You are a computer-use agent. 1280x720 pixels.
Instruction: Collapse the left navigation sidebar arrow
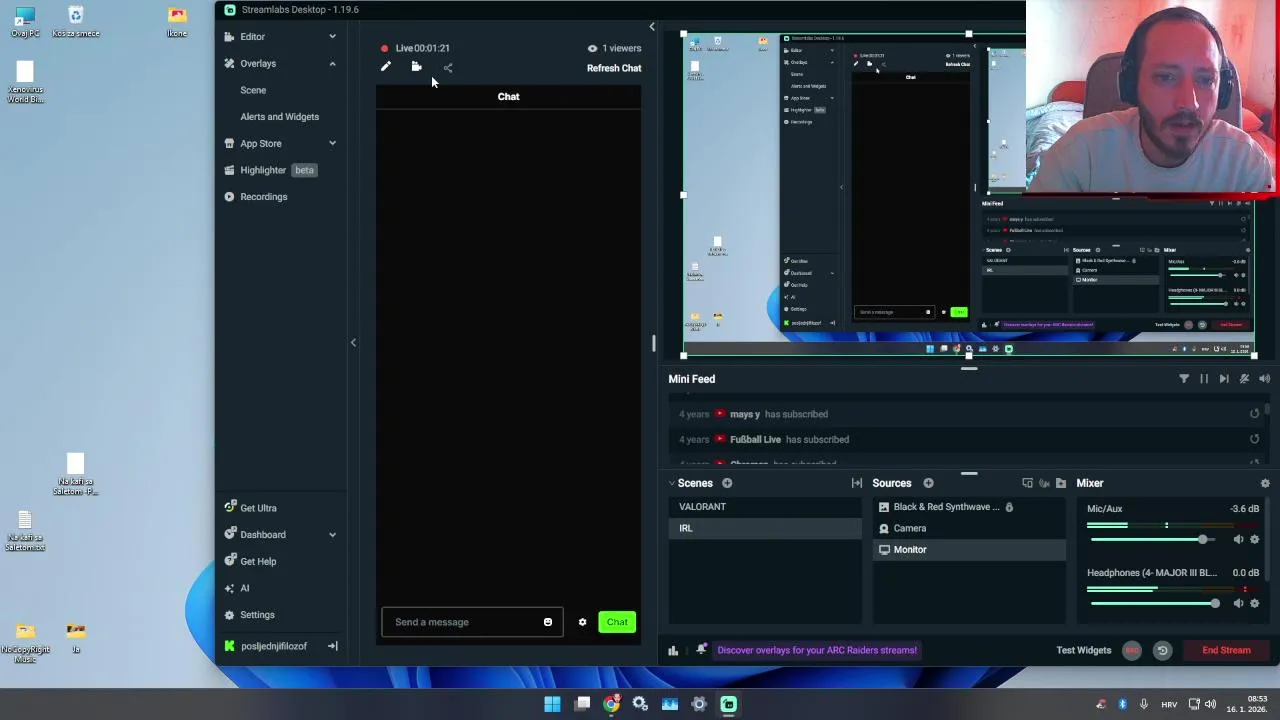(353, 343)
